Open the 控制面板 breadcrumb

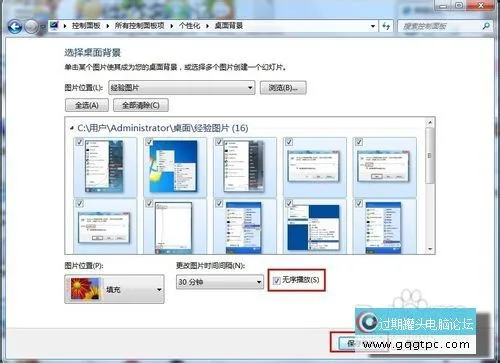click(x=86, y=26)
